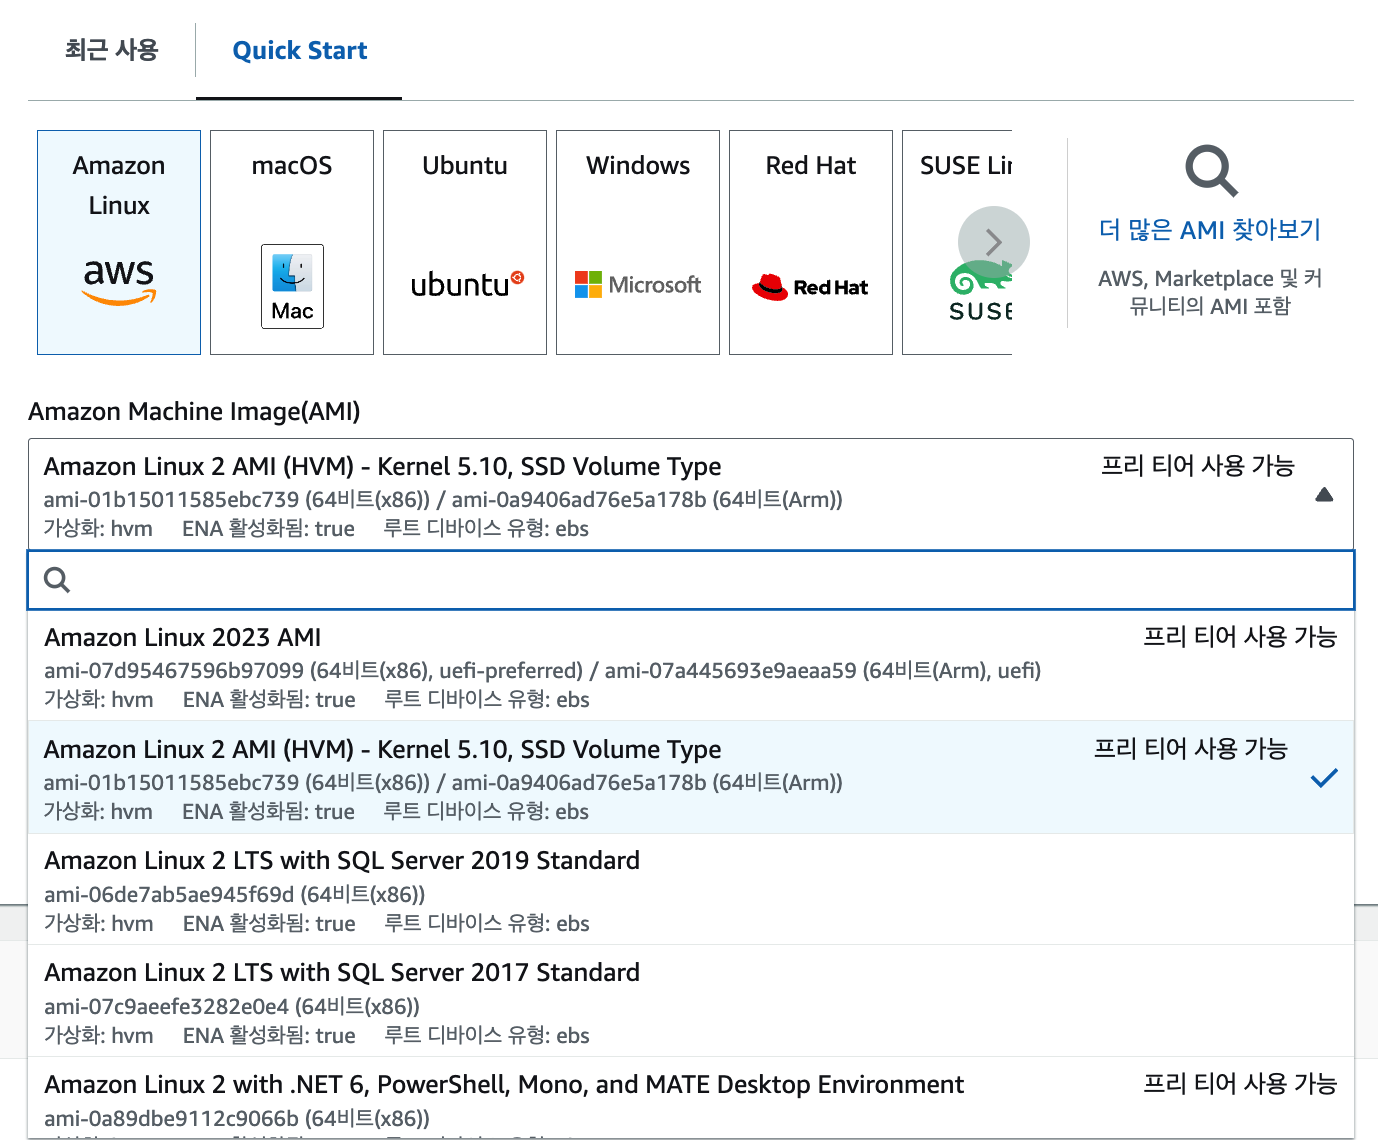Click the 프리 티어 사용 가능 label on Amazon Linux 2023

coord(1240,637)
